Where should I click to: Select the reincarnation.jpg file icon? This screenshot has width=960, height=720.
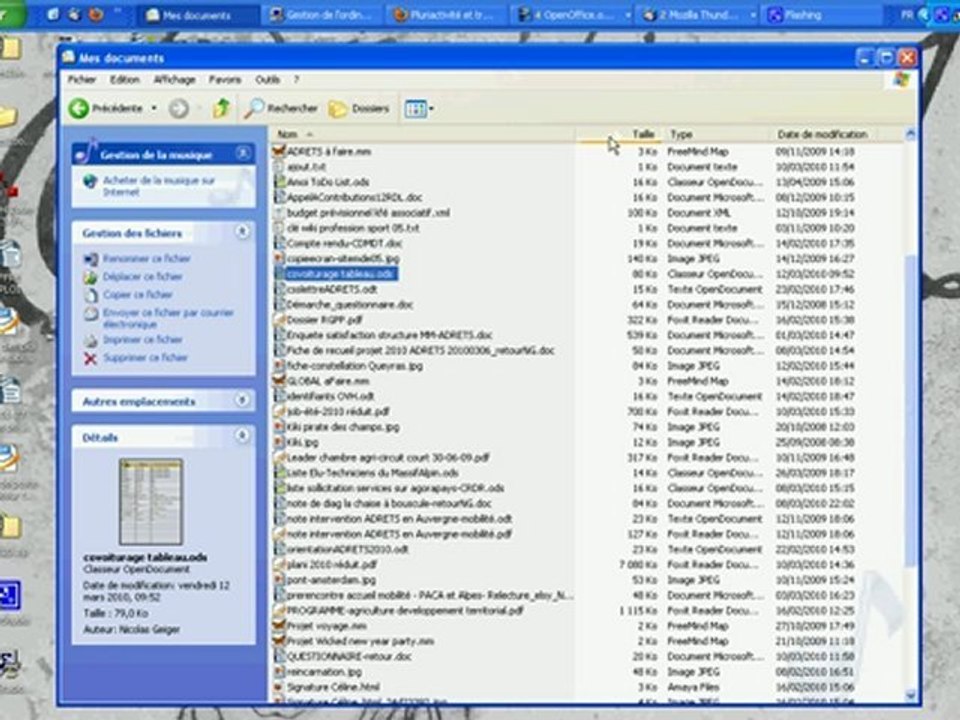[x=279, y=672]
